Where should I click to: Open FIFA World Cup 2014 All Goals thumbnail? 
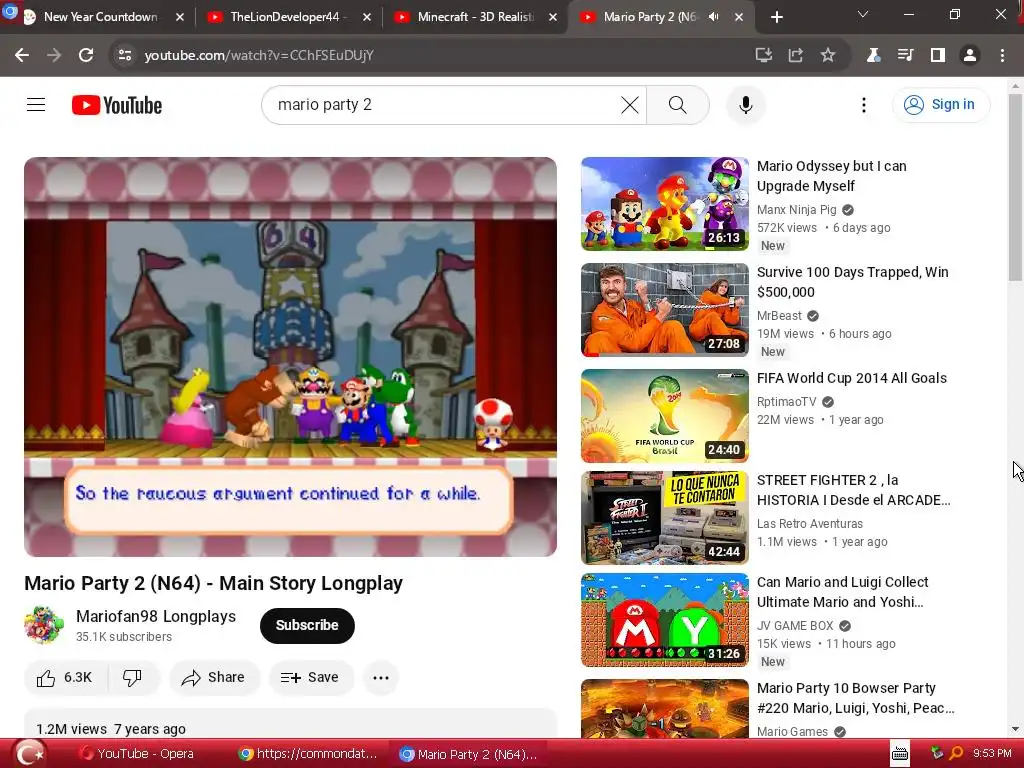coord(665,416)
